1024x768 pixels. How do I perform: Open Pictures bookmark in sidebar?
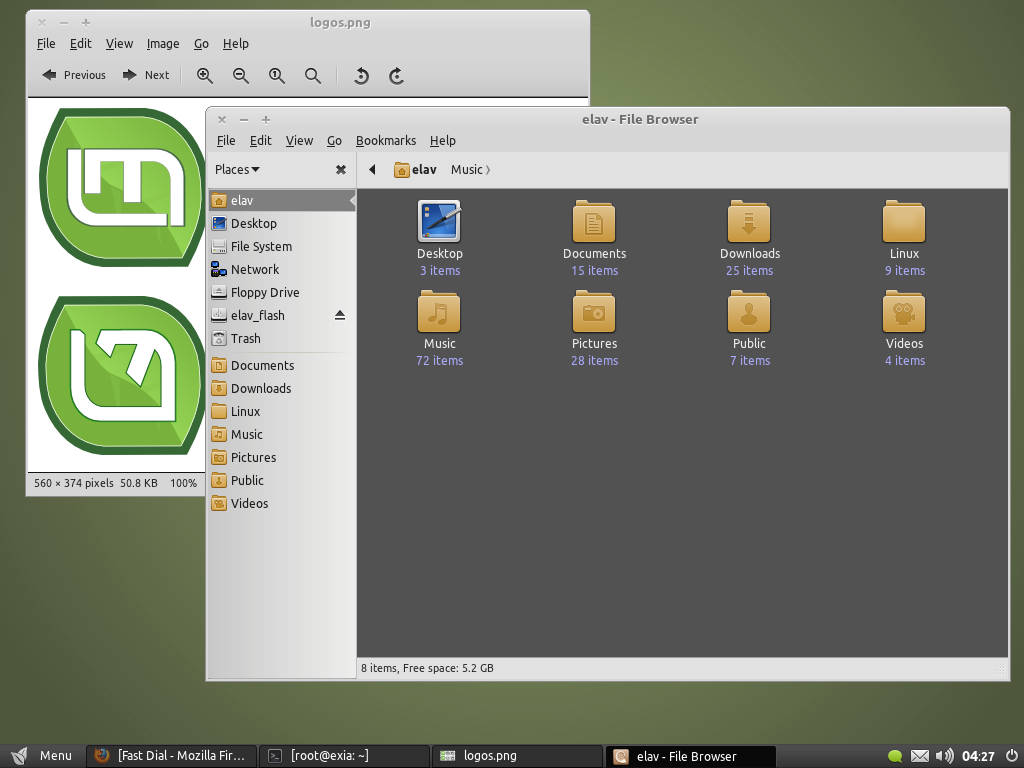pyautogui.click(x=282, y=458)
